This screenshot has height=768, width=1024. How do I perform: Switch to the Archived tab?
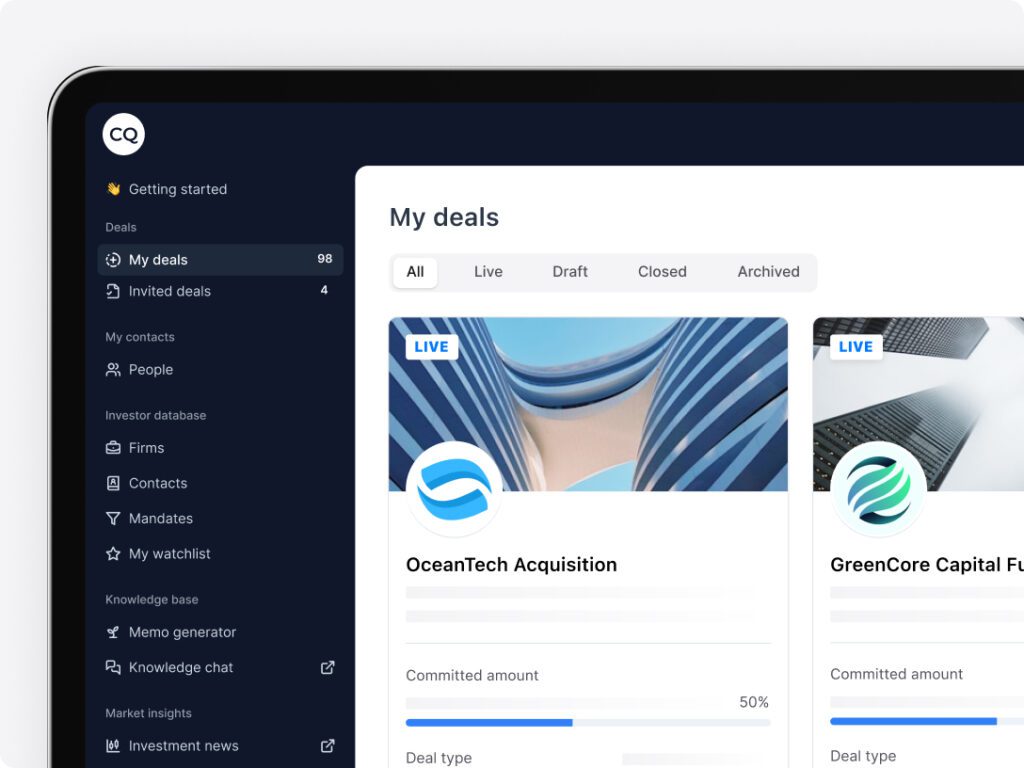coord(768,272)
